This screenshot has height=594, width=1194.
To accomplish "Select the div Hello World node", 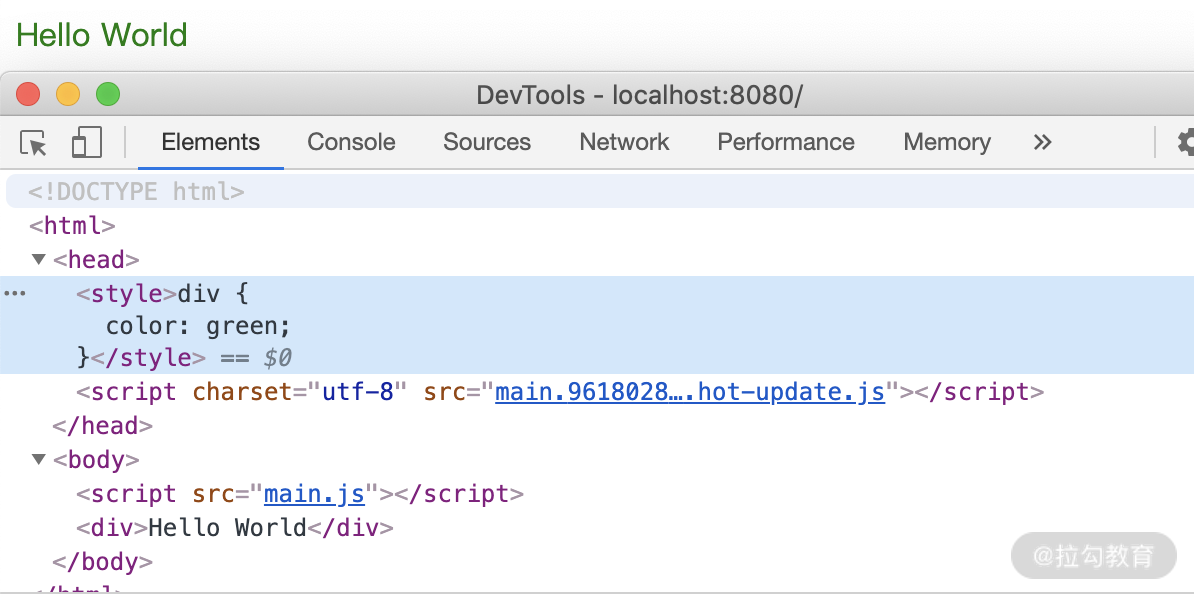I will pyautogui.click(x=234, y=528).
